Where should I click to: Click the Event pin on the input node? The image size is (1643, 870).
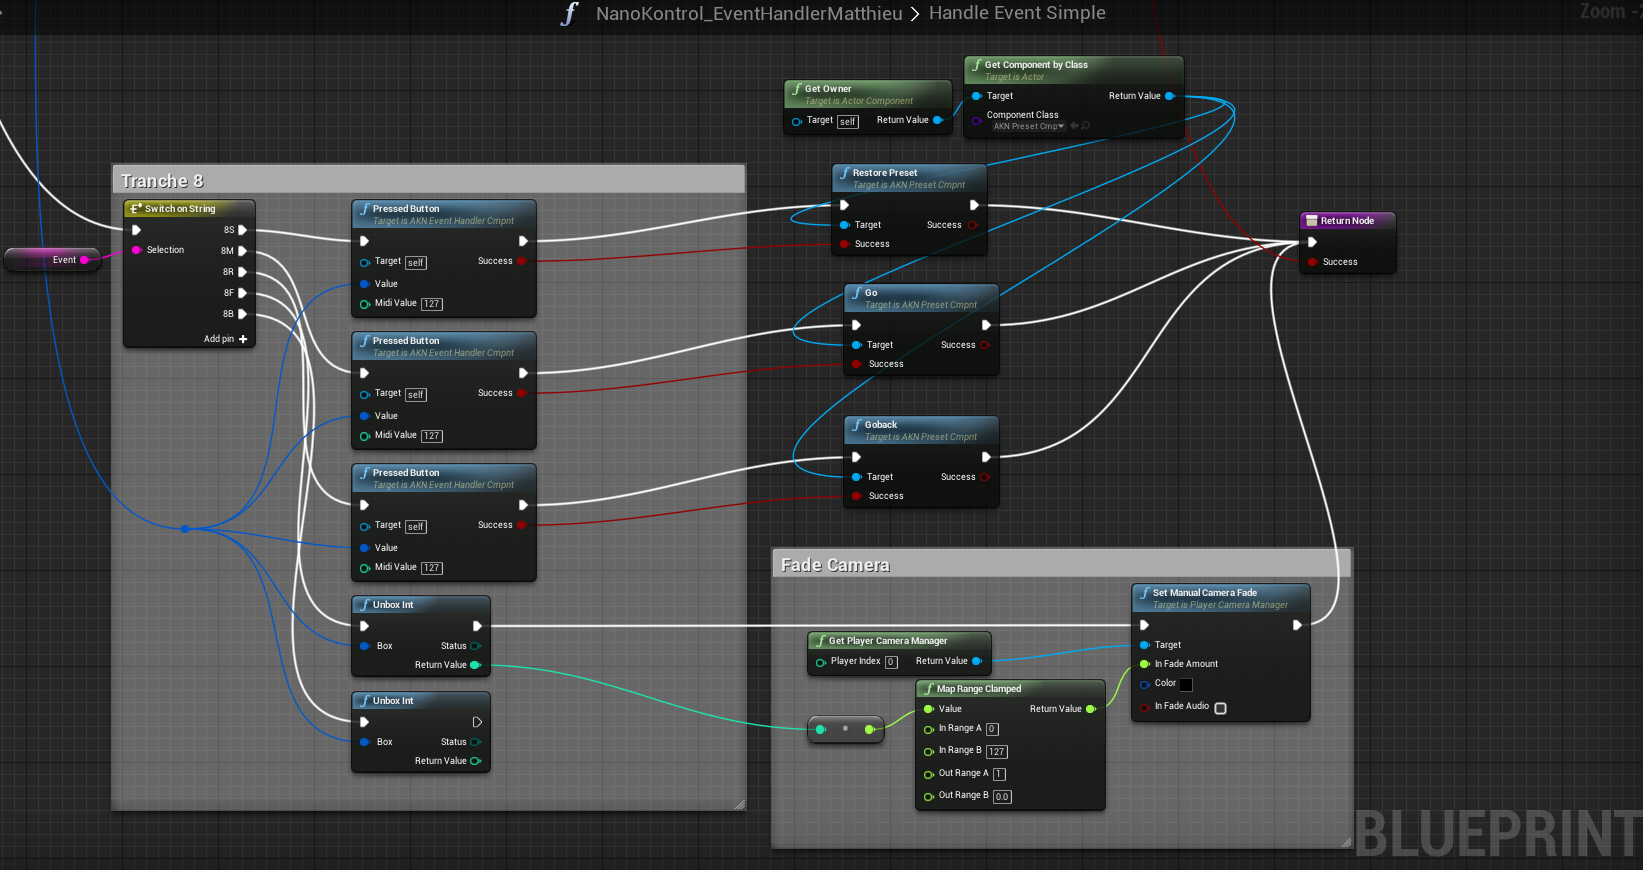click(x=84, y=260)
